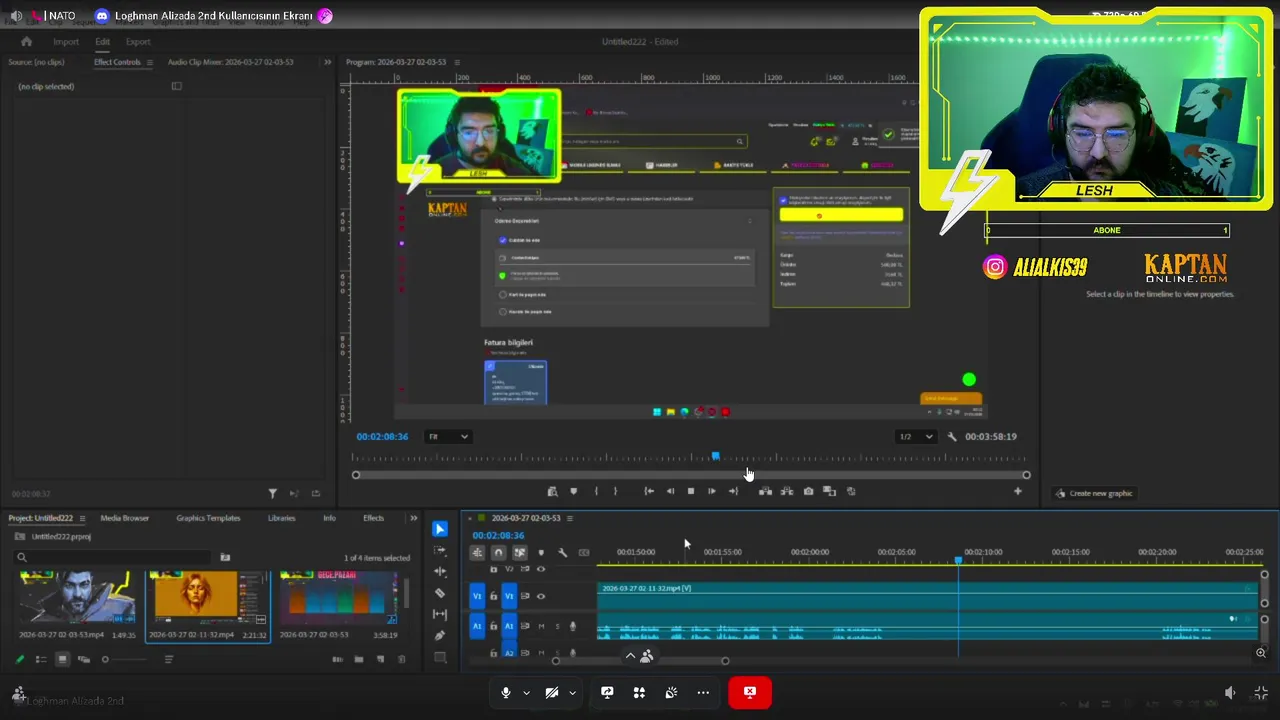
Task: Step back one frame in Program monitor
Action: pyautogui.click(x=670, y=491)
